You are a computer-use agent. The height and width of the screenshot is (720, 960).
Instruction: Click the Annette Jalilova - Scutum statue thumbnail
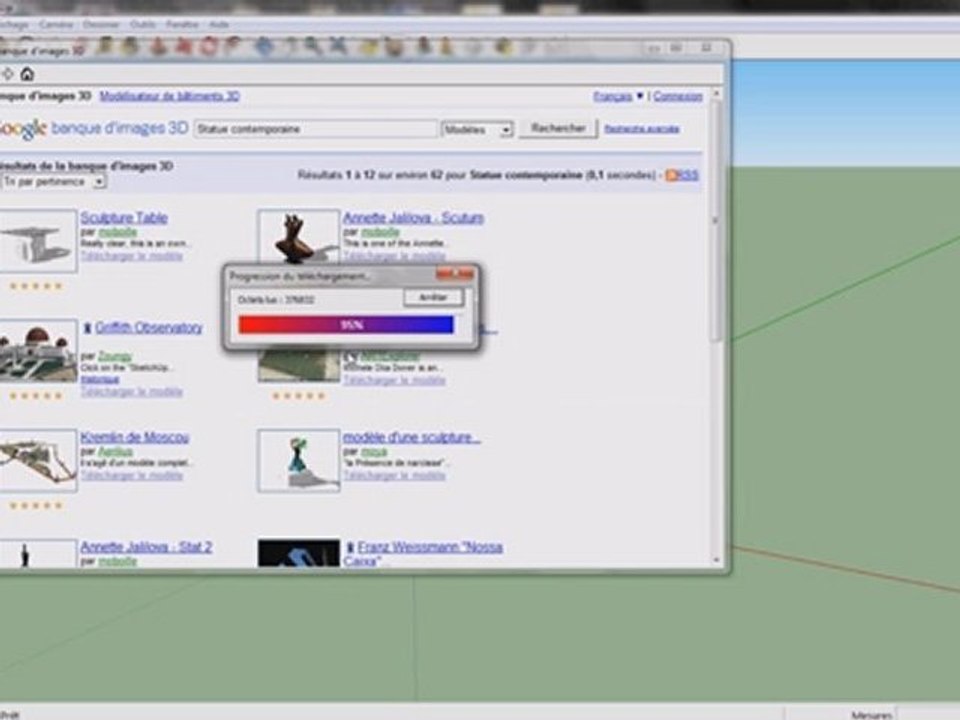[299, 237]
